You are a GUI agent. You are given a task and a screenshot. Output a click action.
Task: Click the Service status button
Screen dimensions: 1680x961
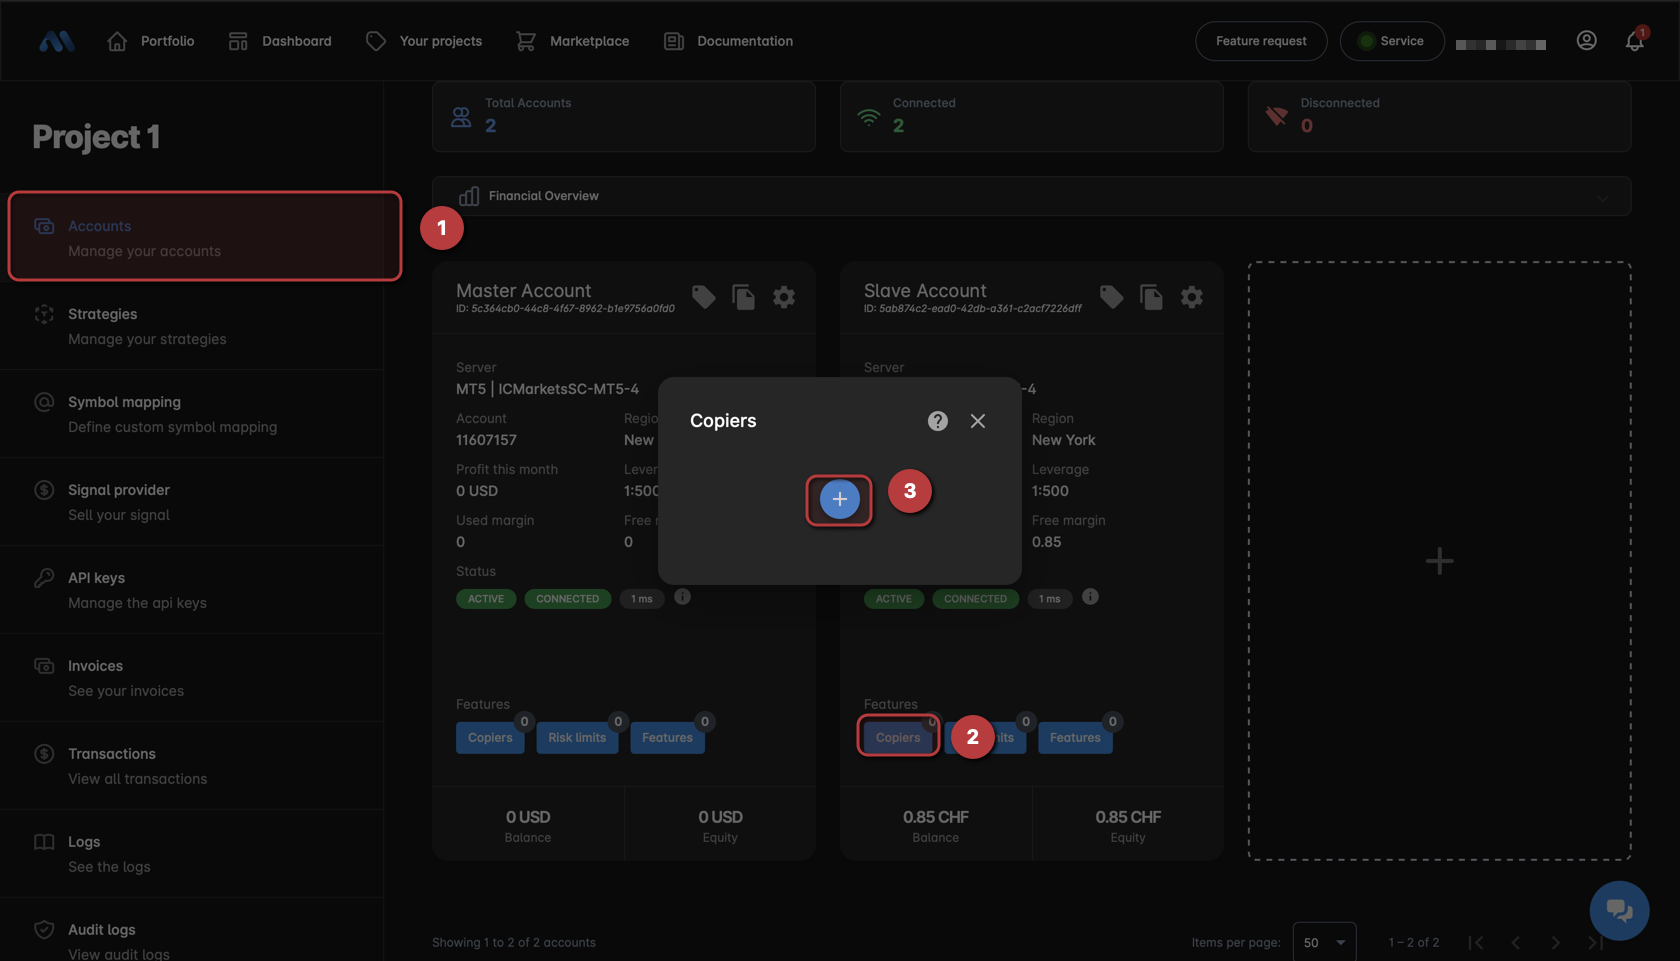tap(1391, 41)
